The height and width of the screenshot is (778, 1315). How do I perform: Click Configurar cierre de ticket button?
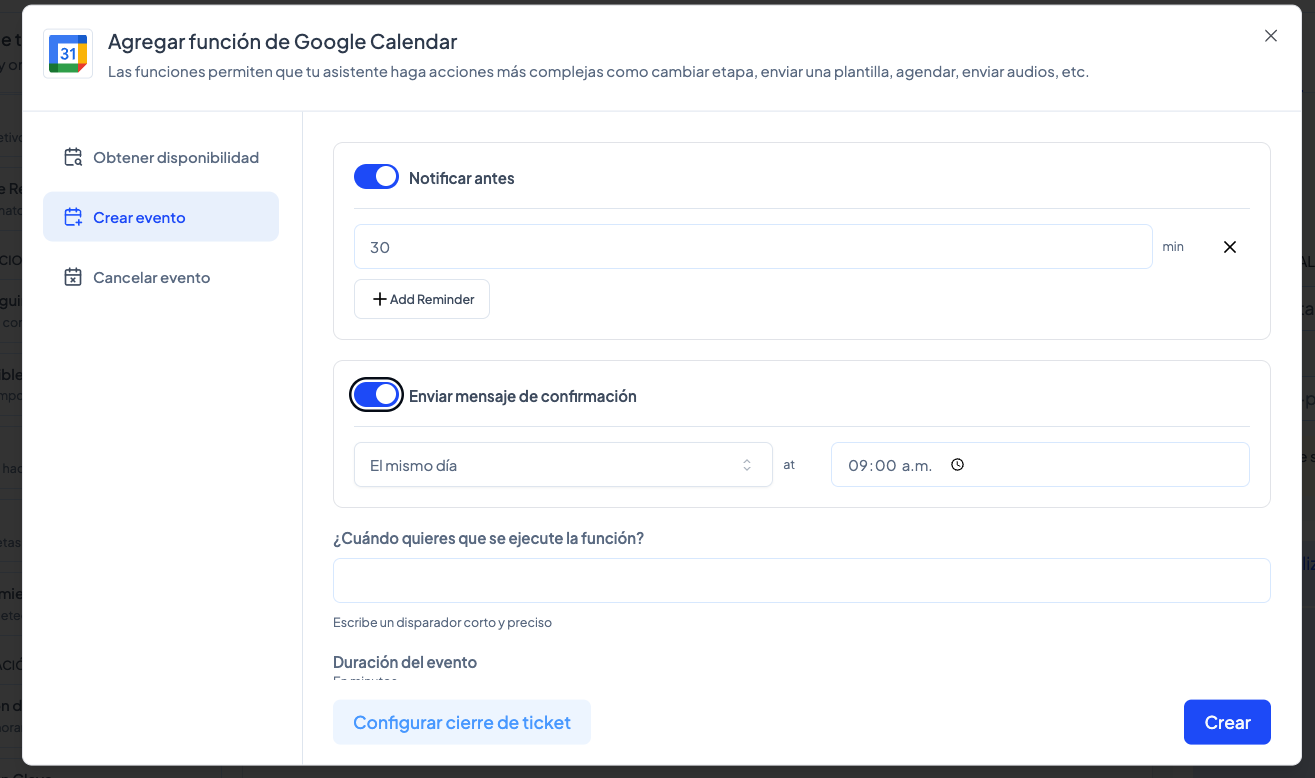(x=461, y=722)
